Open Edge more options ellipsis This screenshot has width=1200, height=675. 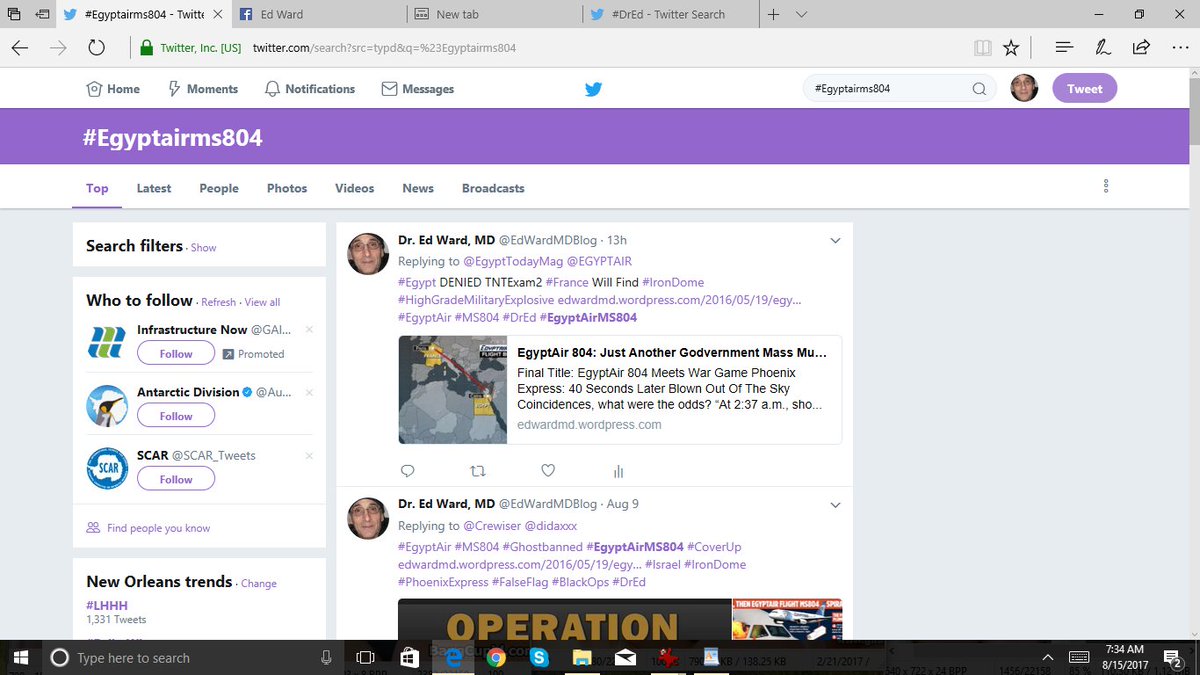point(1179,47)
